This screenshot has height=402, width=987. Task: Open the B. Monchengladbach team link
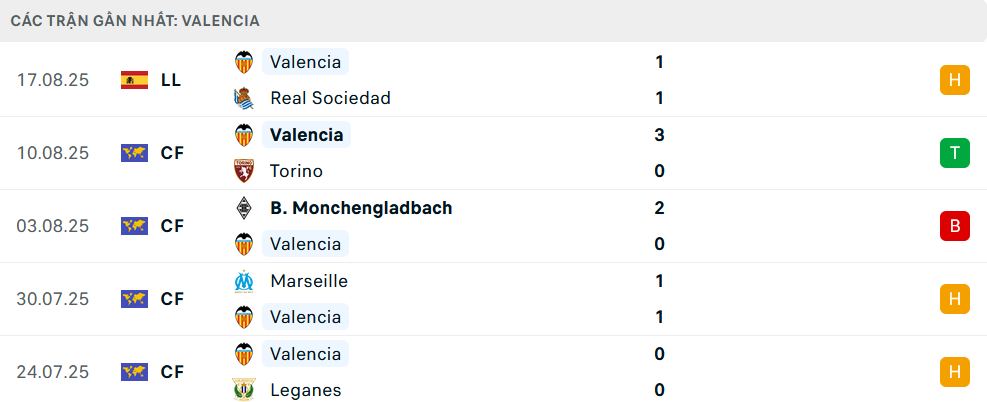[x=361, y=208]
